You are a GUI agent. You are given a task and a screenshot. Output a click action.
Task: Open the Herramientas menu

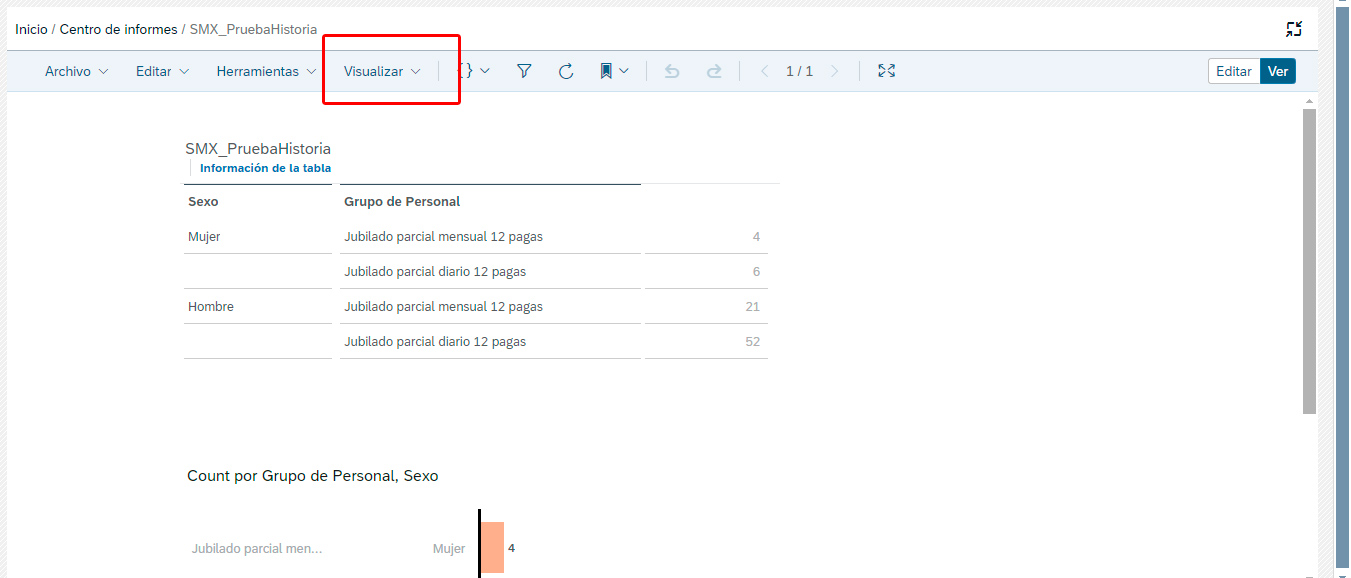click(x=266, y=71)
